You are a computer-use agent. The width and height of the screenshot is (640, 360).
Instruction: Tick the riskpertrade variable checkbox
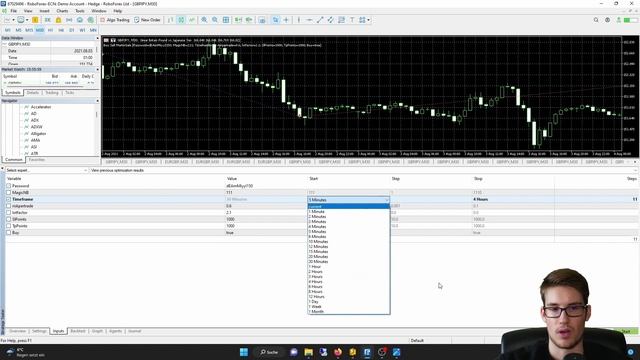click(9, 206)
